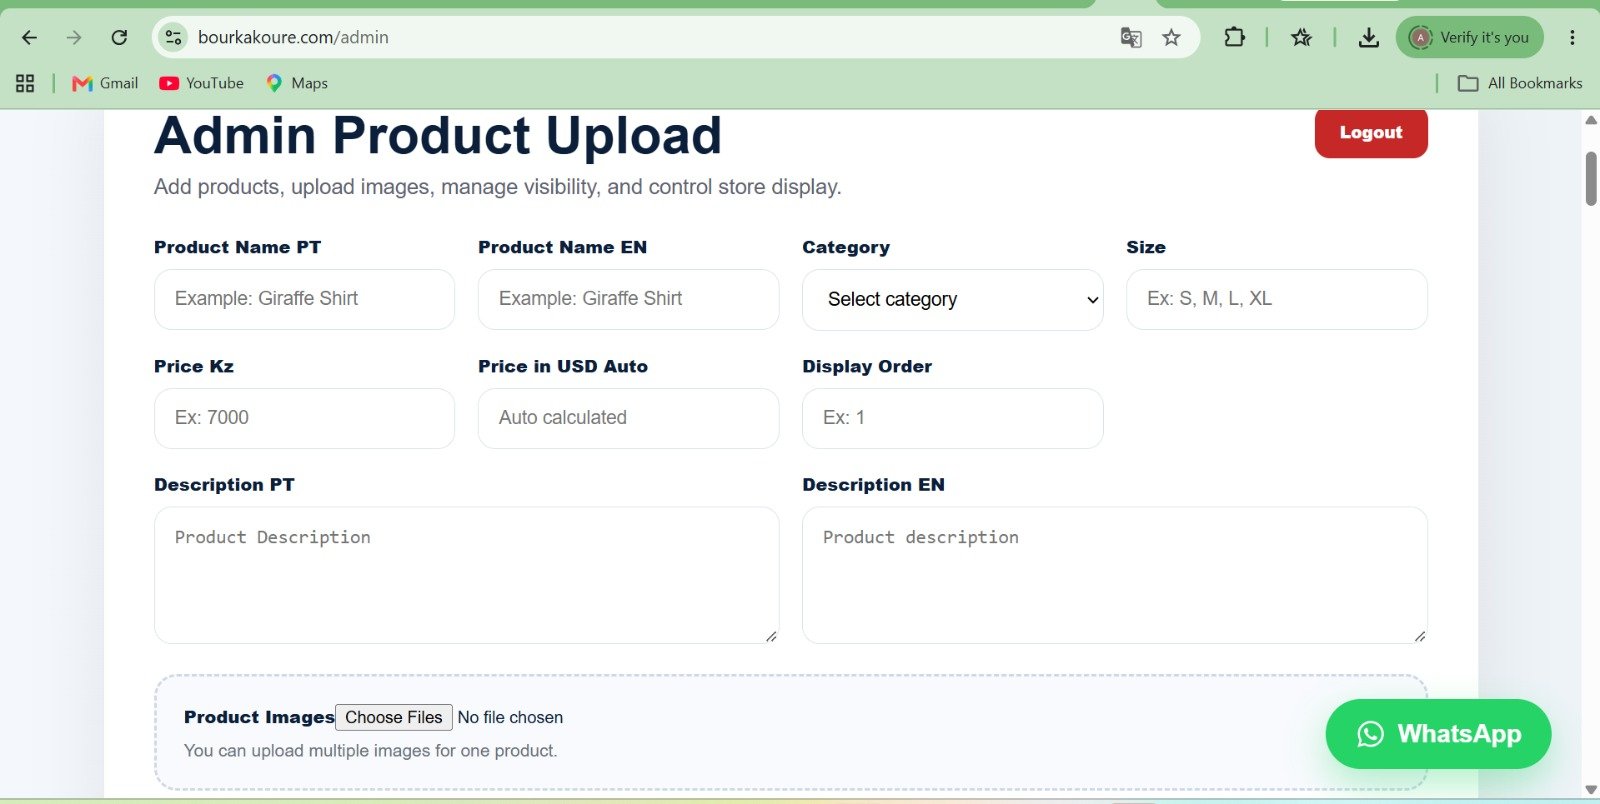
Task: Click the Description PT resize handle
Action: click(x=771, y=636)
